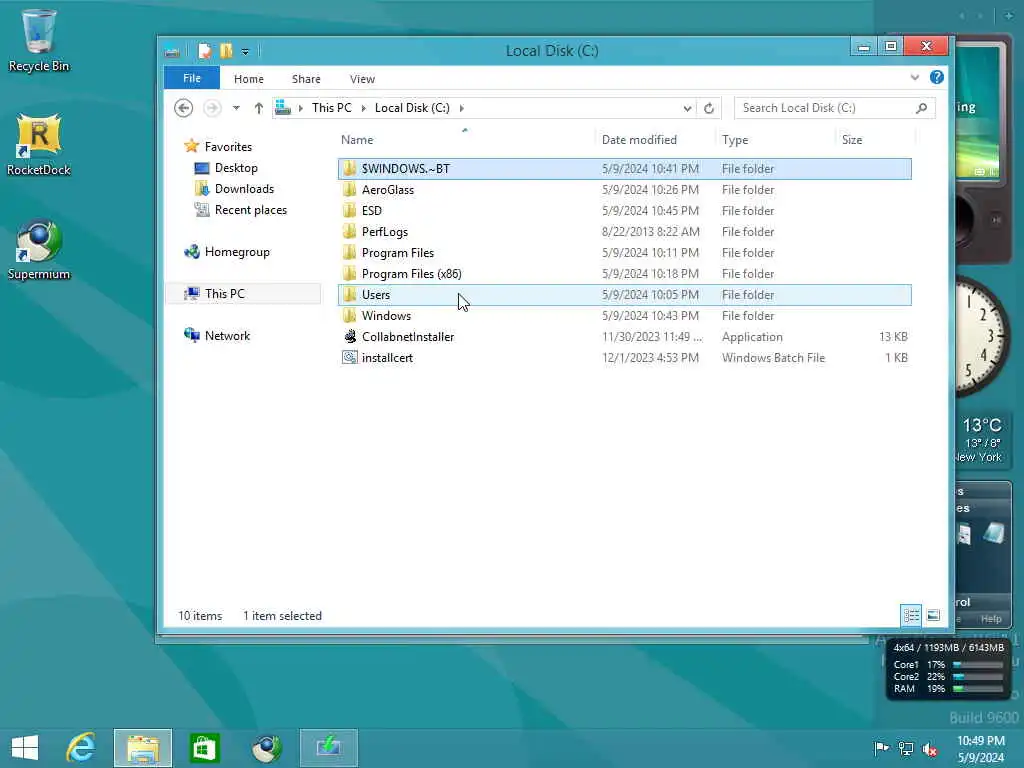The height and width of the screenshot is (768, 1024).
Task: Open Explorer Help question mark icon
Action: [936, 77]
